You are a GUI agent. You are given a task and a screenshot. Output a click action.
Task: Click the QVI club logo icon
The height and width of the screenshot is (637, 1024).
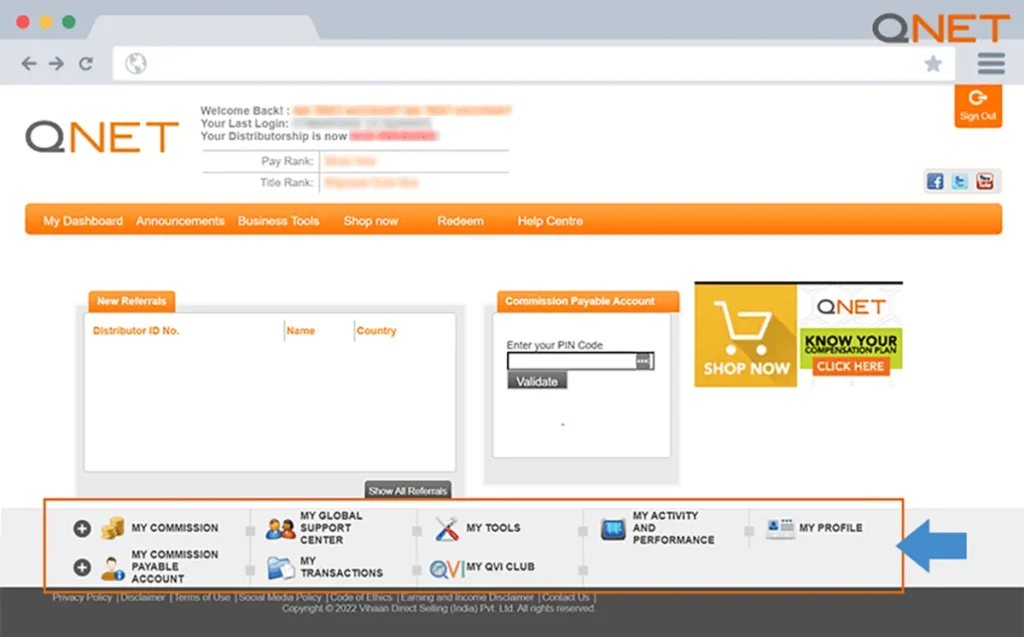click(446, 568)
